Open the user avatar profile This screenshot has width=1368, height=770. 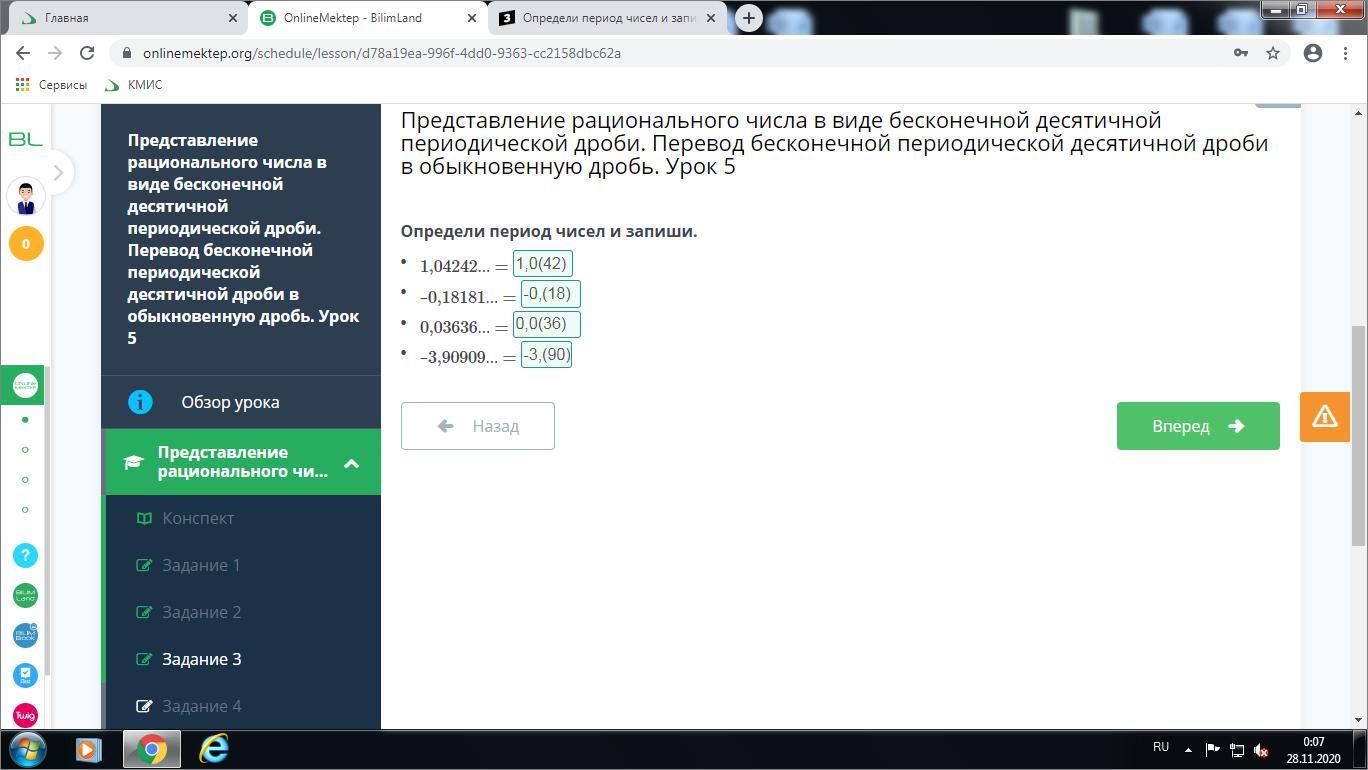click(x=26, y=196)
